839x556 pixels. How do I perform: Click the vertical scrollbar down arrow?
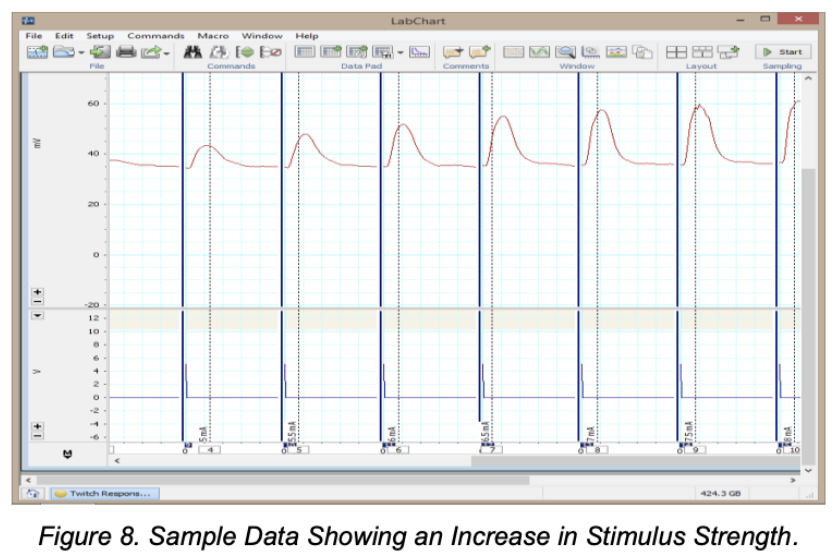coord(809,470)
